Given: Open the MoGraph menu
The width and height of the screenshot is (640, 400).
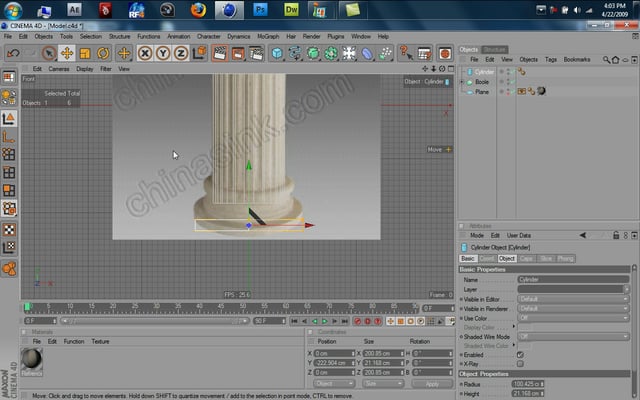Looking at the screenshot, I should 268,36.
